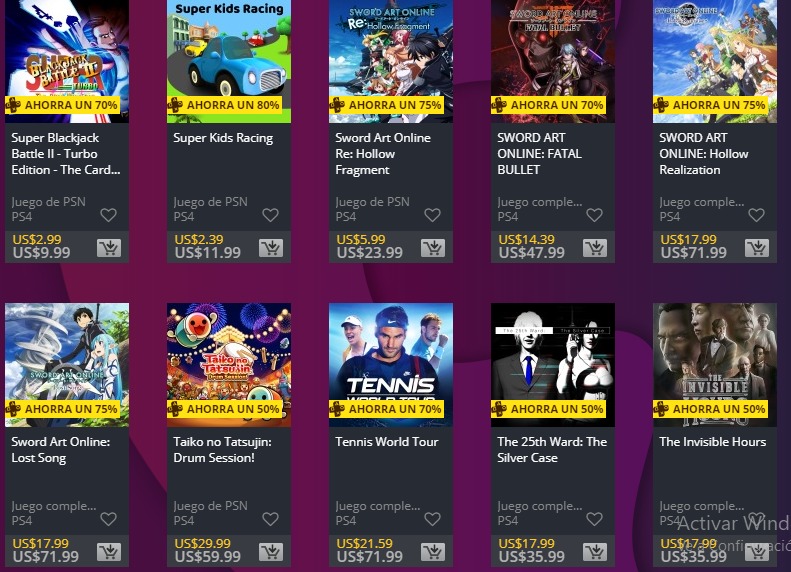Toggle wishlist heart on Super Kids Racing
This screenshot has width=791, height=572.
pos(270,215)
